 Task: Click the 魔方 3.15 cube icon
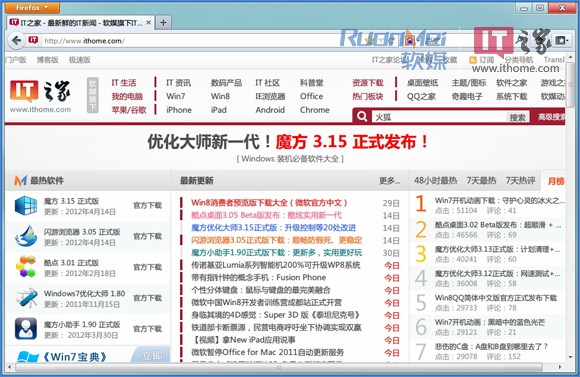tap(26, 206)
